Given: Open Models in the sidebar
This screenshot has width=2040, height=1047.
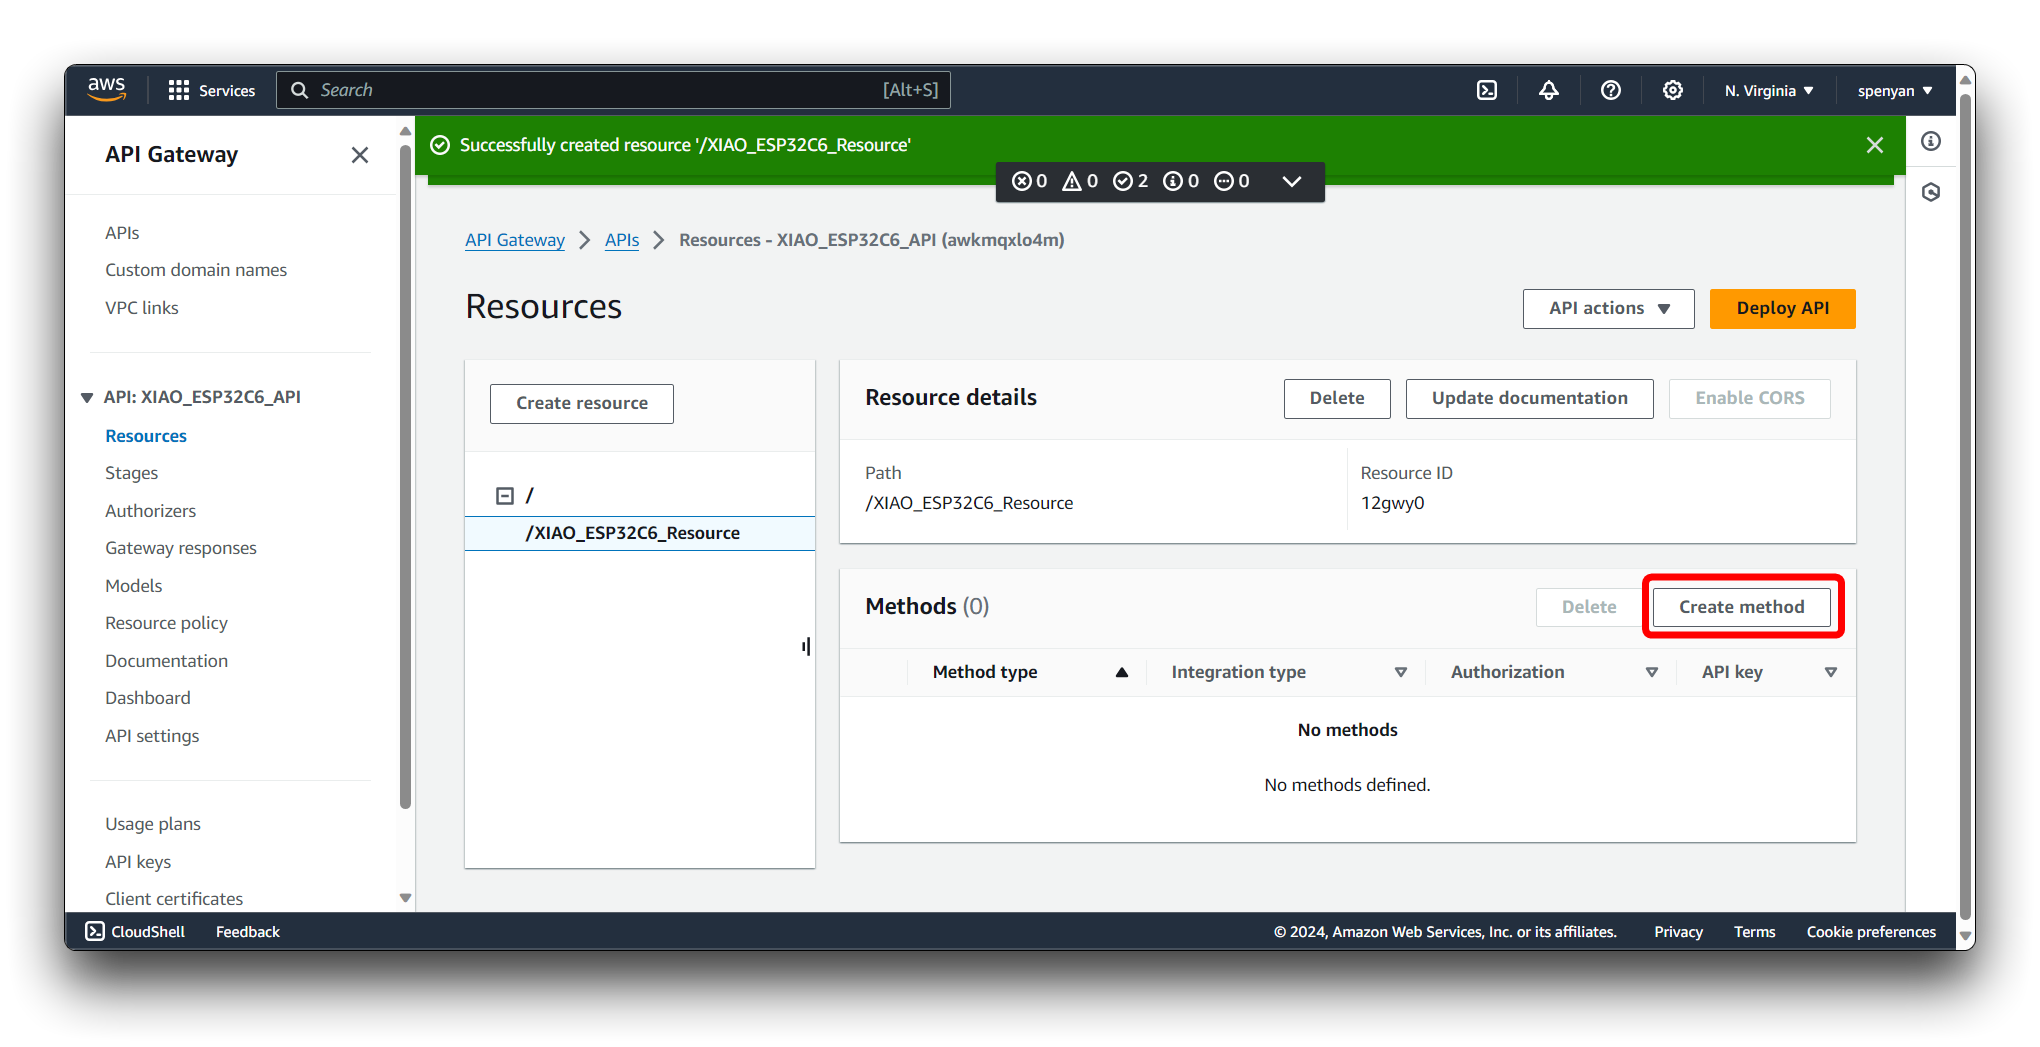Looking at the screenshot, I should point(134,586).
